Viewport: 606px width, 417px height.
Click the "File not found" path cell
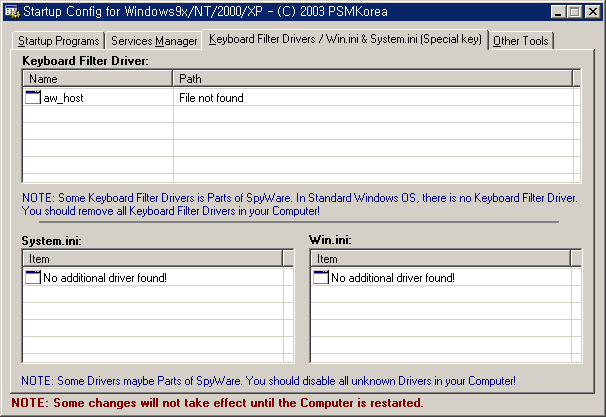pyautogui.click(x=211, y=98)
